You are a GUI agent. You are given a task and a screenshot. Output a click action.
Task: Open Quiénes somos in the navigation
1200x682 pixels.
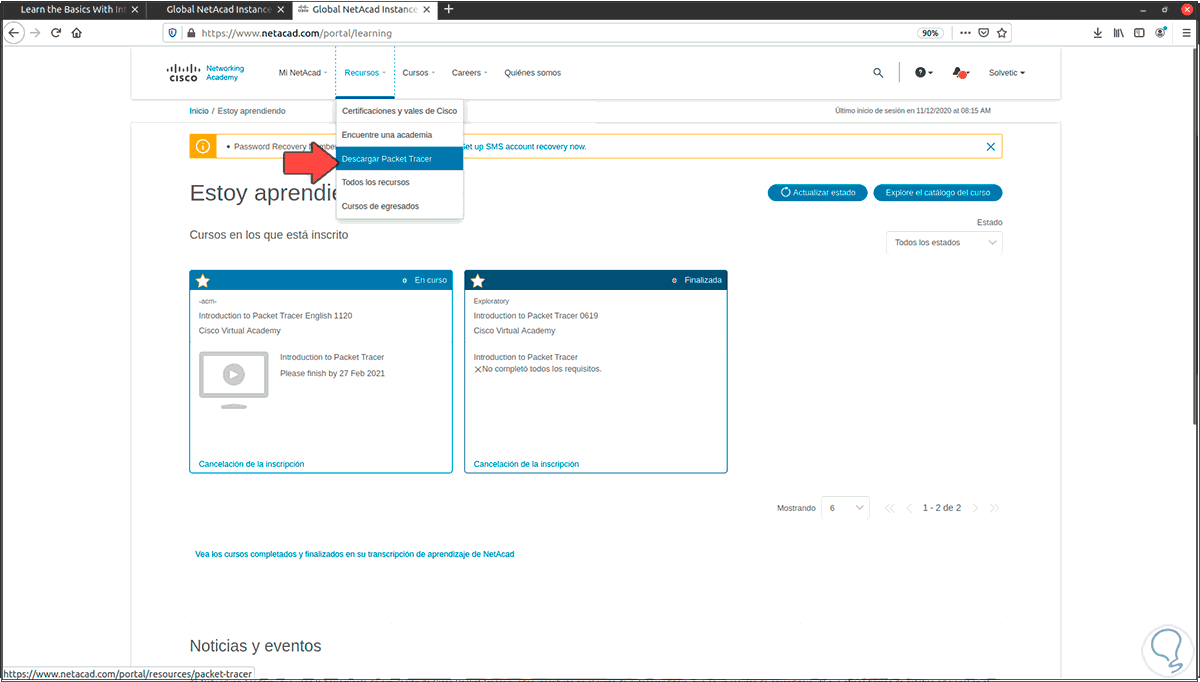click(x=532, y=73)
